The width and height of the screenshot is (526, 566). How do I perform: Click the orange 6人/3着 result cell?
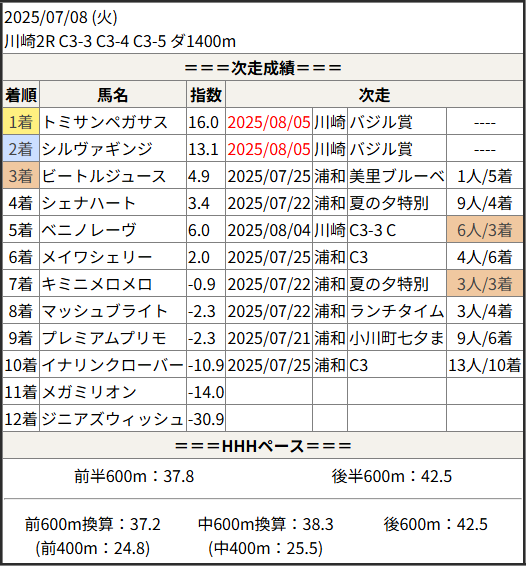pos(485,230)
